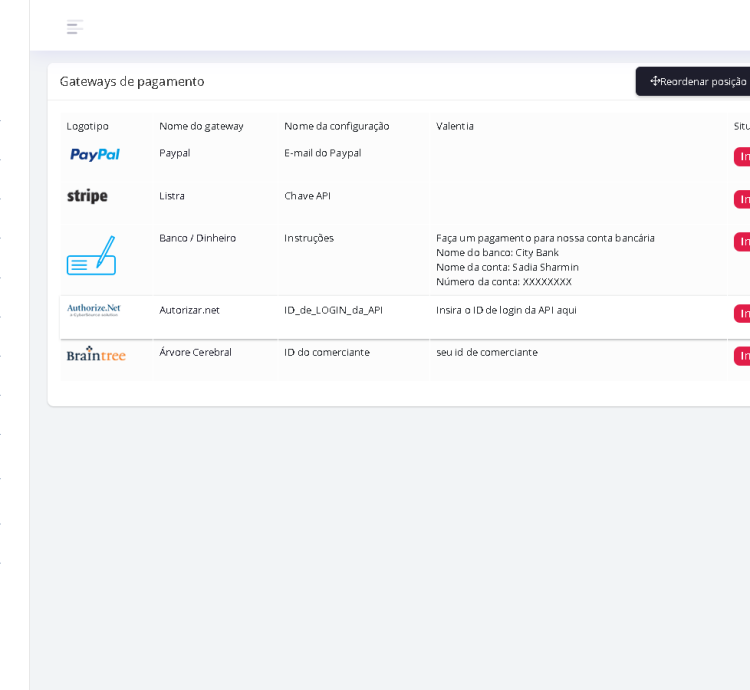Click the Authorize.Net row red status badge
The width and height of the screenshot is (750, 690).
(x=742, y=314)
